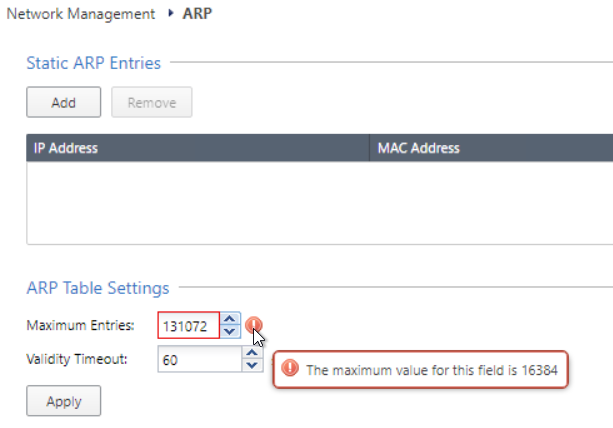Click the ARP Table Settings section heading
Image resolution: width=613 pixels, height=428 pixels.
(x=98, y=288)
